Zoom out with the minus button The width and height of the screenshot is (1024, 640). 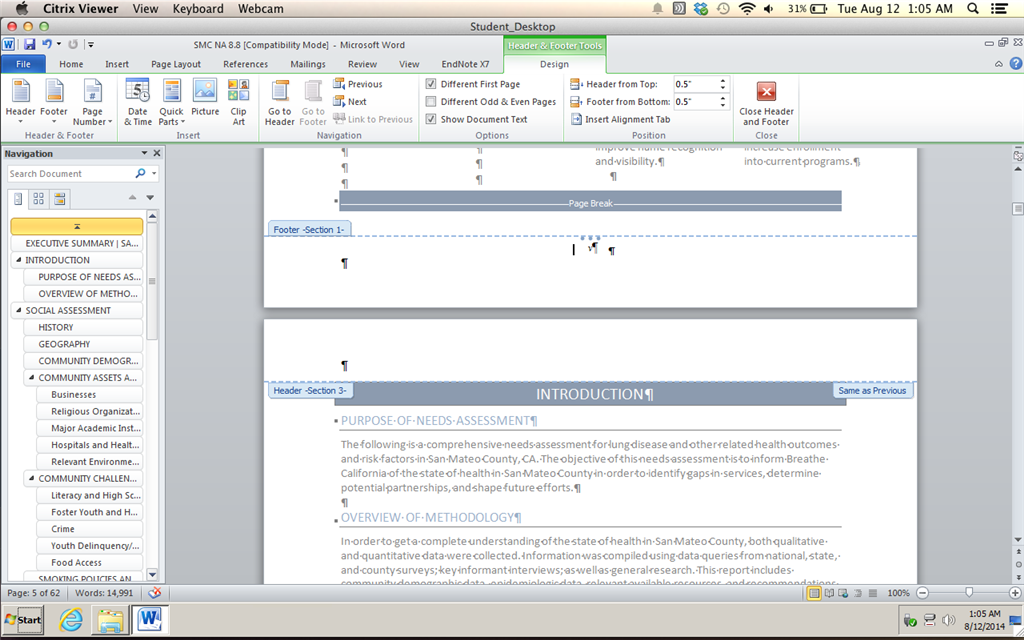[x=922, y=593]
